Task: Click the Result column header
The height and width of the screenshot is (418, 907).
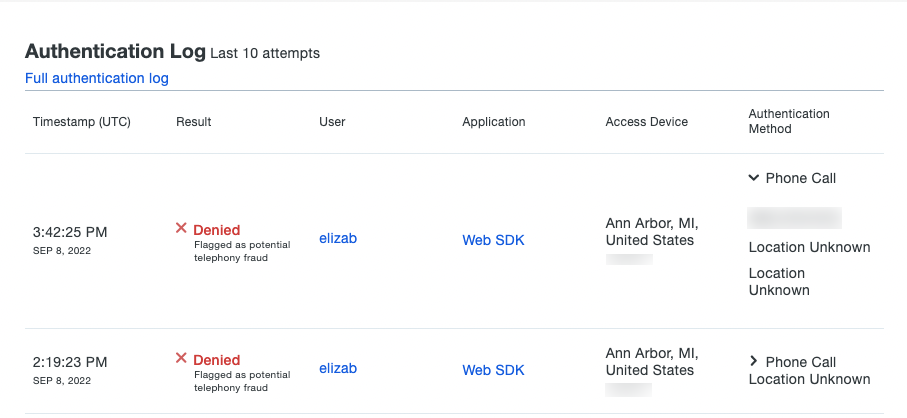Action: pos(193,122)
